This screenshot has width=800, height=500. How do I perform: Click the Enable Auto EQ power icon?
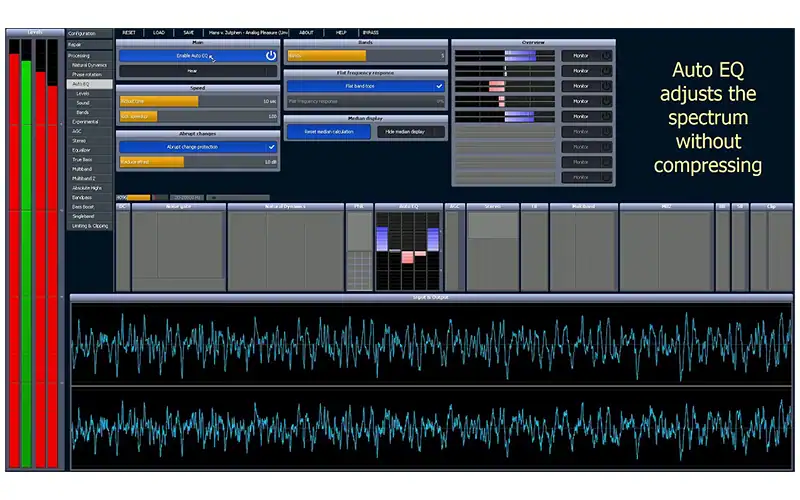(270, 56)
